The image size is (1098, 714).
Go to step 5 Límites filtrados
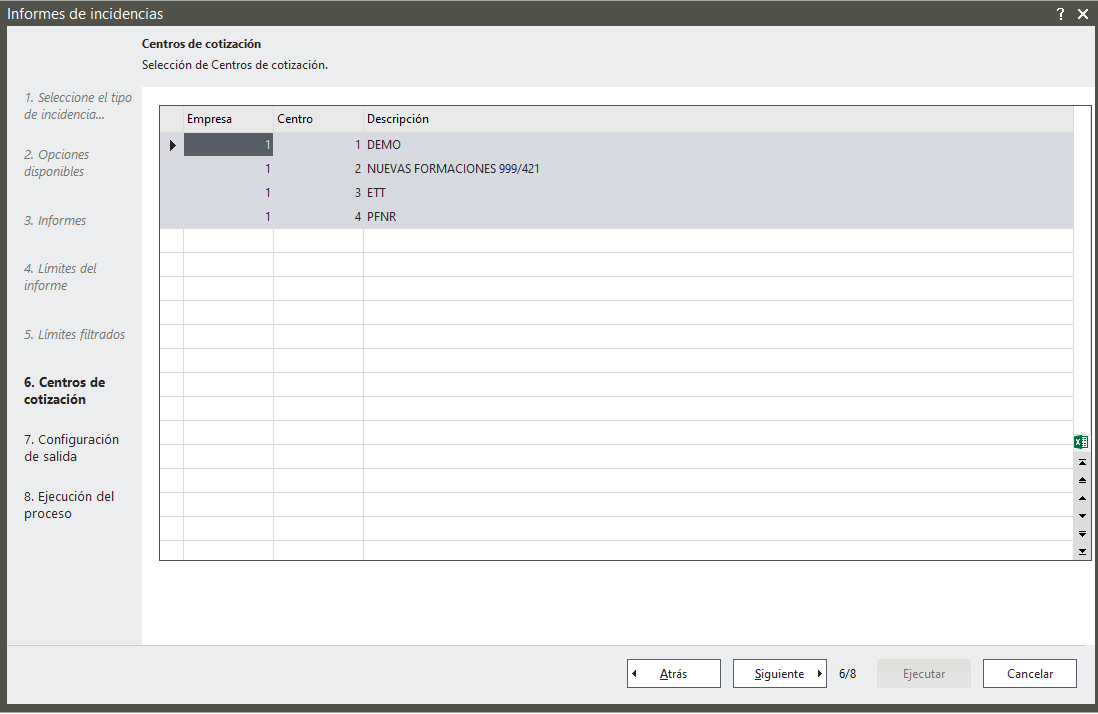[x=74, y=335]
